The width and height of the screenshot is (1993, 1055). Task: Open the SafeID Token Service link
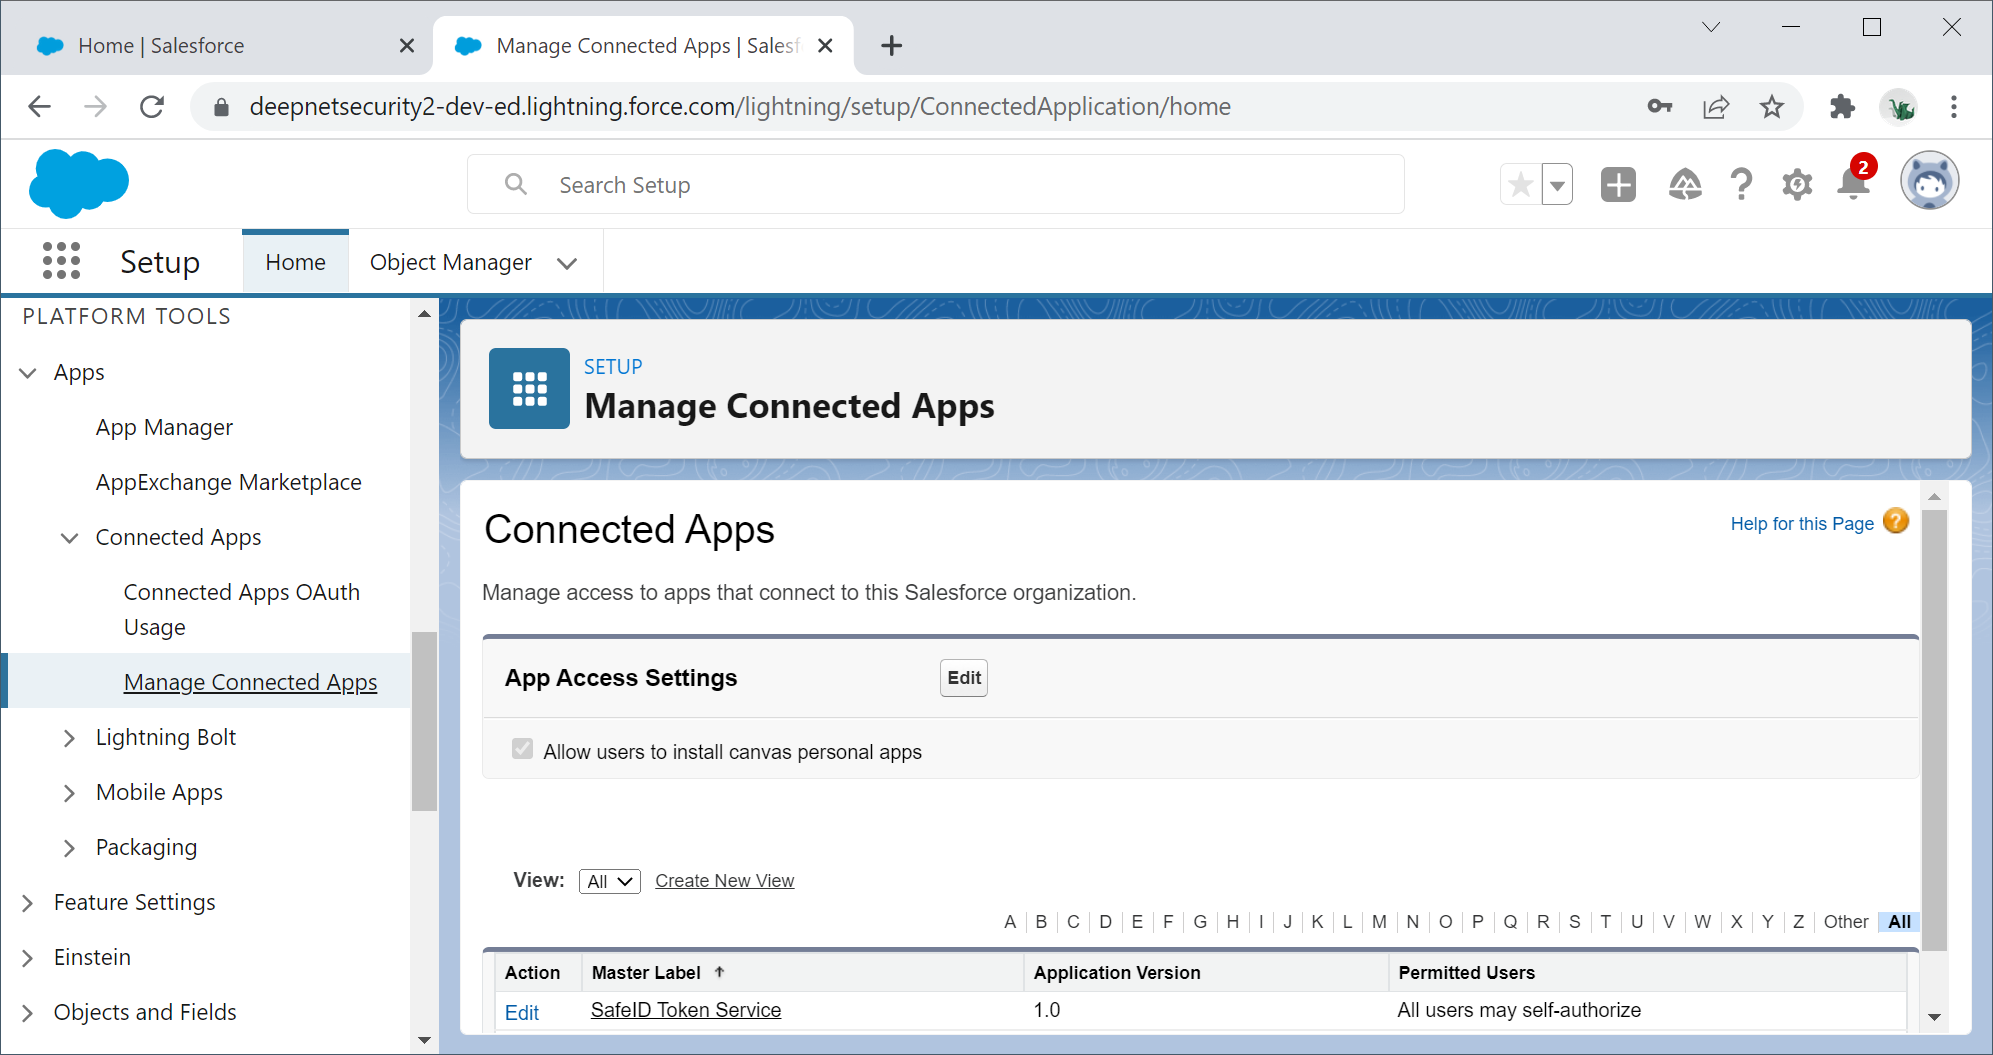point(685,1010)
